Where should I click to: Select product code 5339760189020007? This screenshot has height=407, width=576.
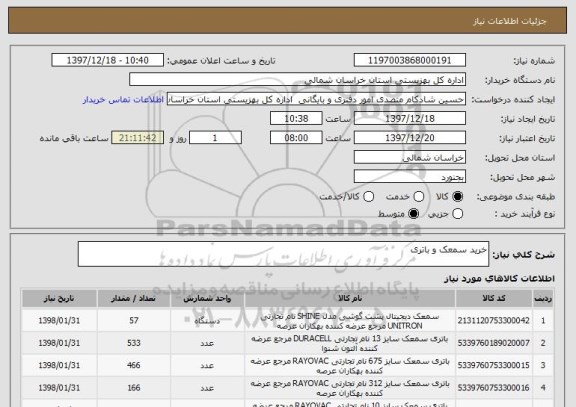pyautogui.click(x=494, y=343)
